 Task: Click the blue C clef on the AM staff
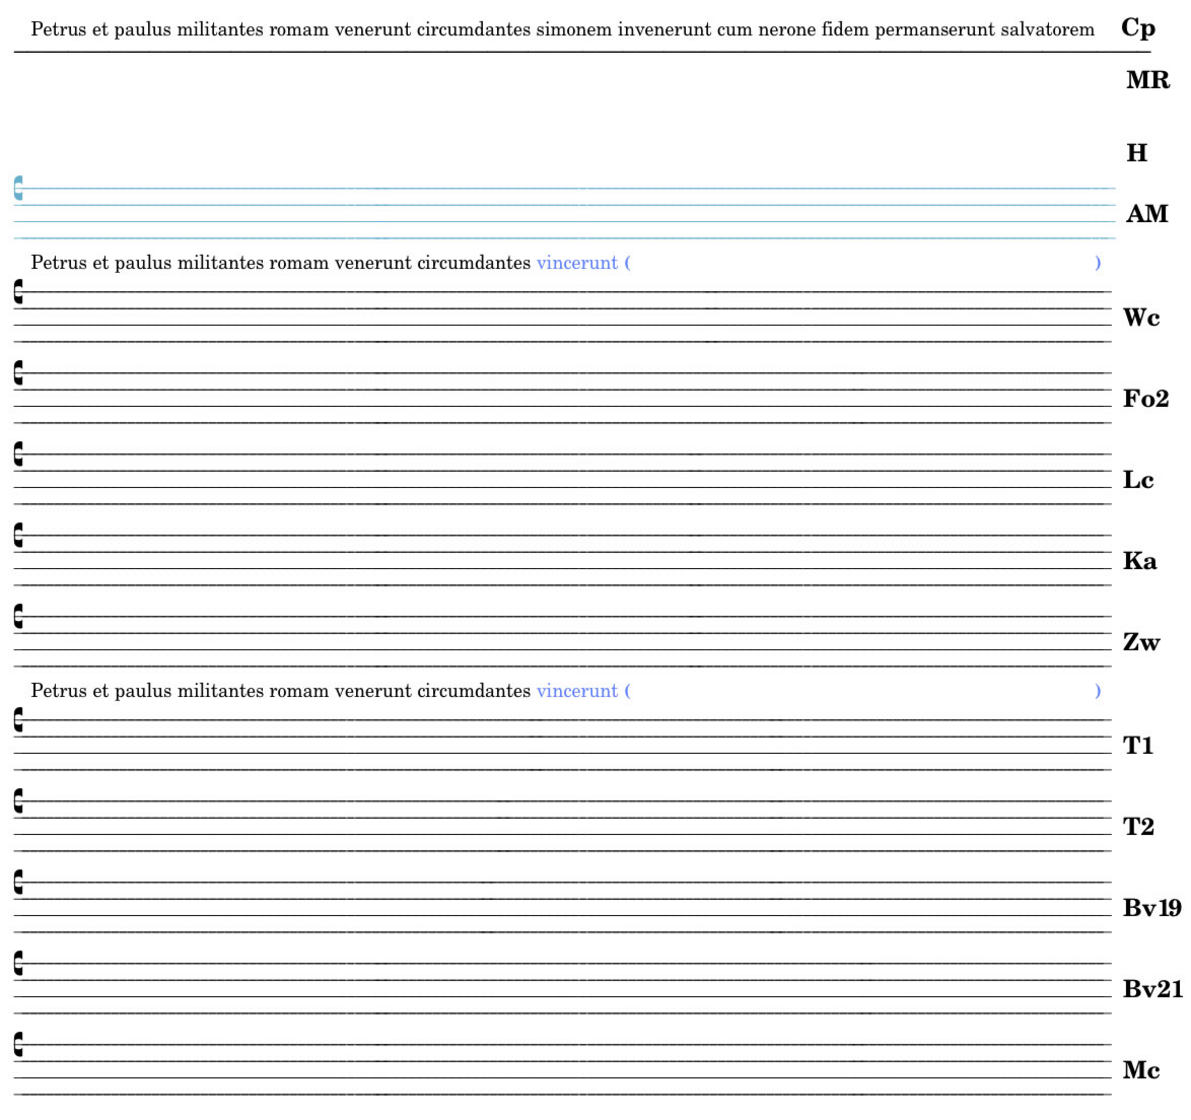pos(18,188)
